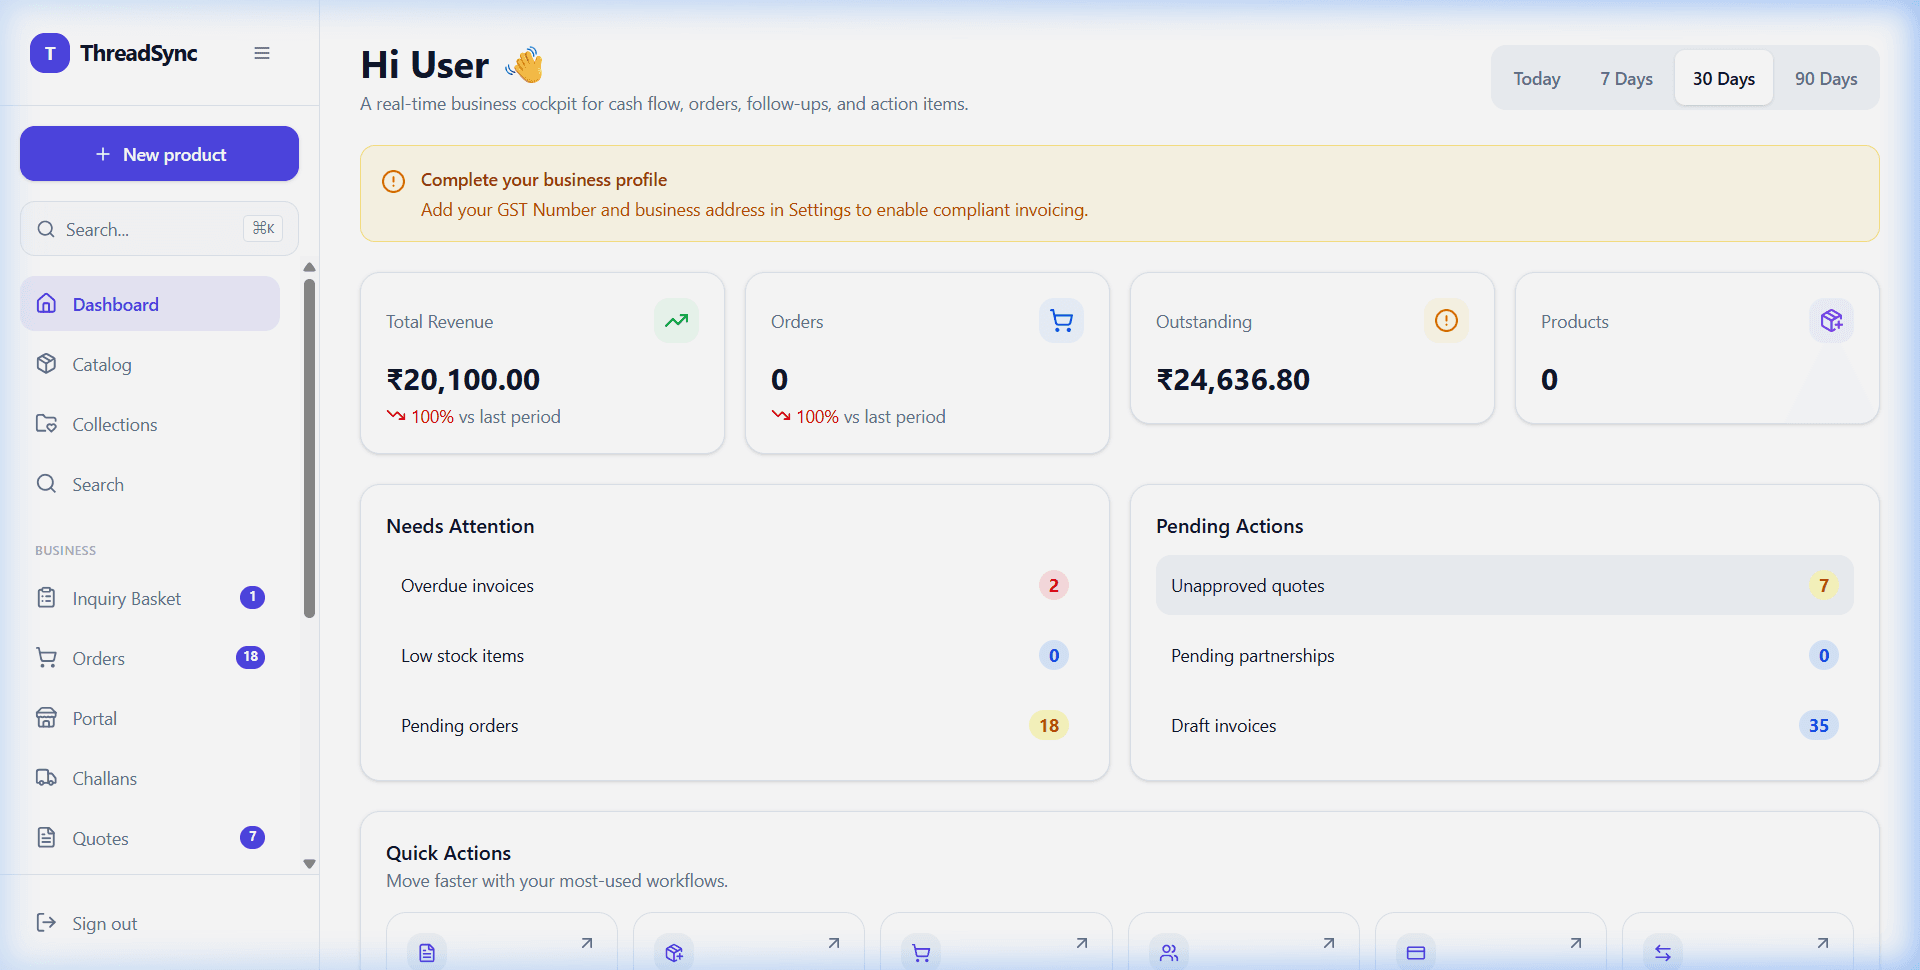This screenshot has height=970, width=1920.
Task: Click the cart quick action icon
Action: [x=922, y=953]
